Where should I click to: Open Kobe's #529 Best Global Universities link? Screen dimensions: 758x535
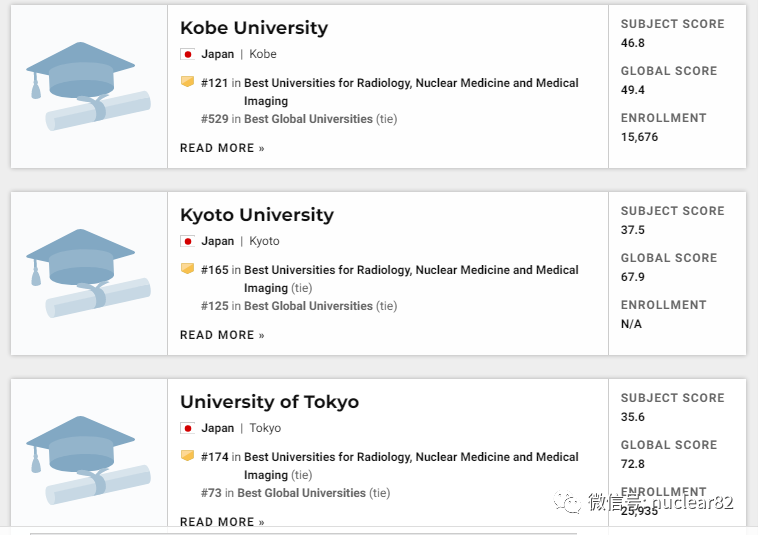308,119
